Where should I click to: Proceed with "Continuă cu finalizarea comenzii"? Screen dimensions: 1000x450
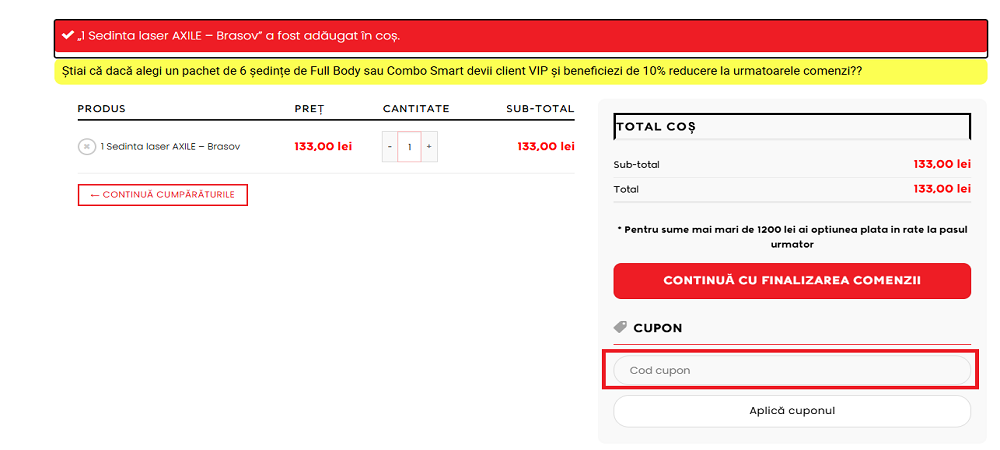click(792, 281)
